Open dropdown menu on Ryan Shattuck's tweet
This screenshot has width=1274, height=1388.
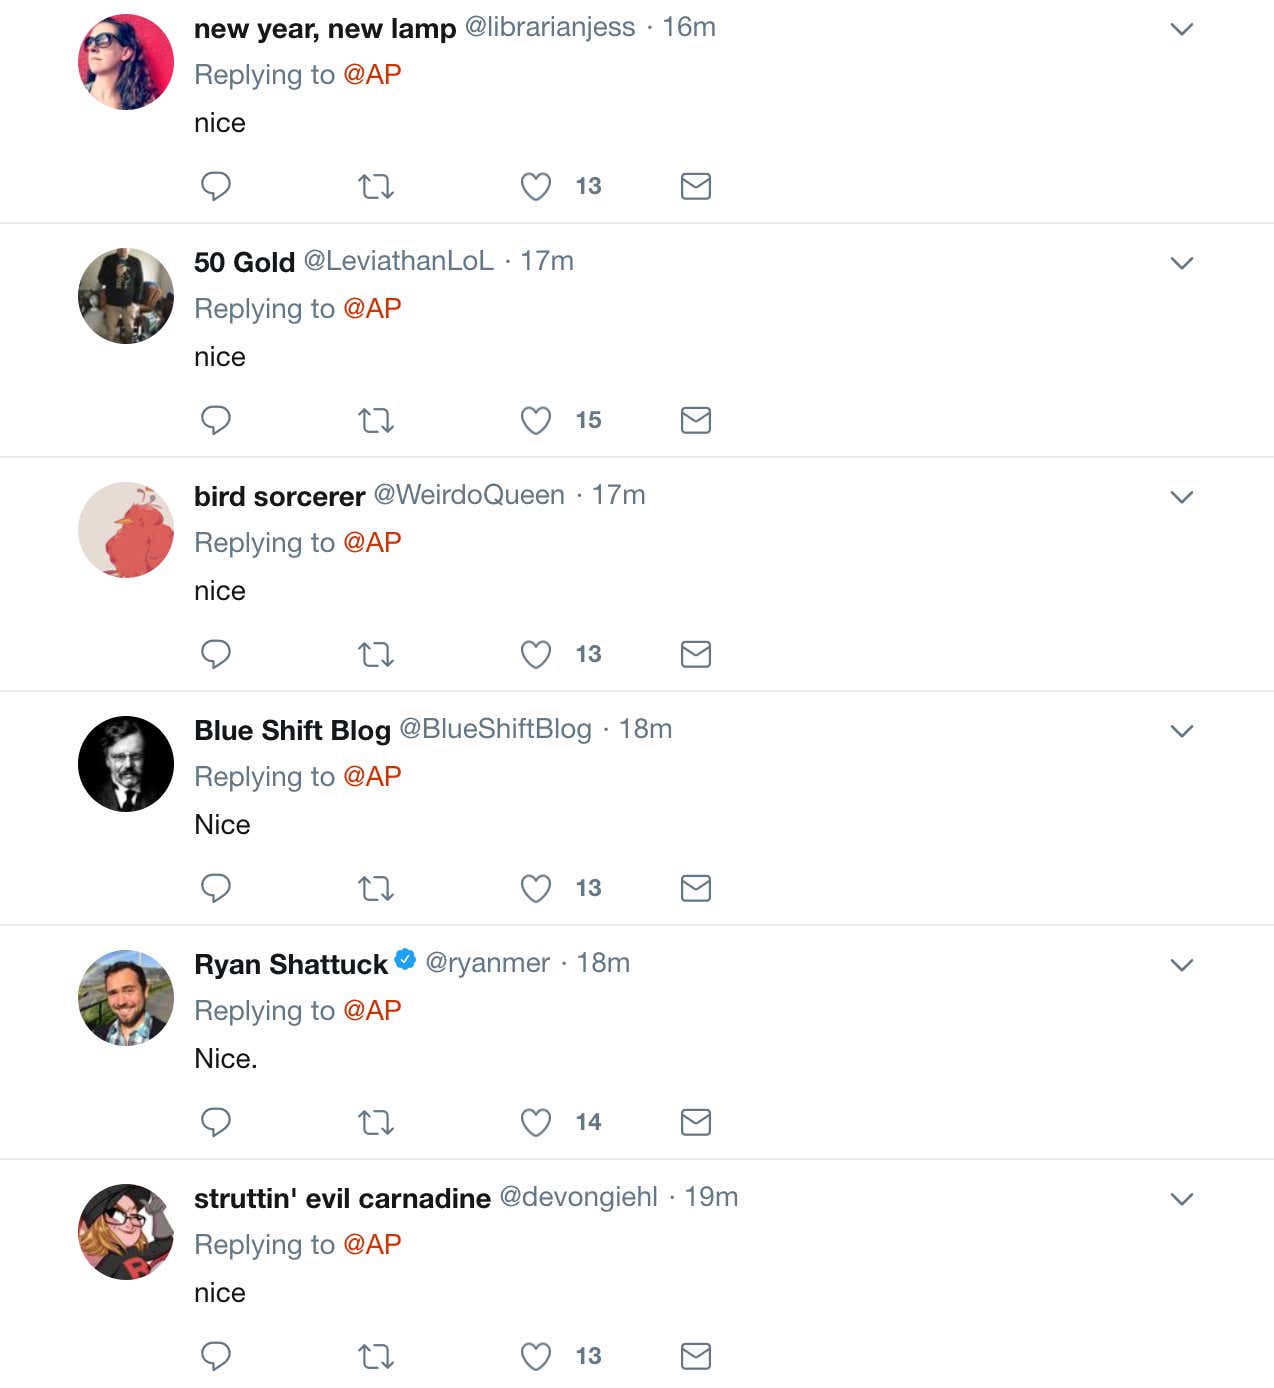coord(1182,965)
